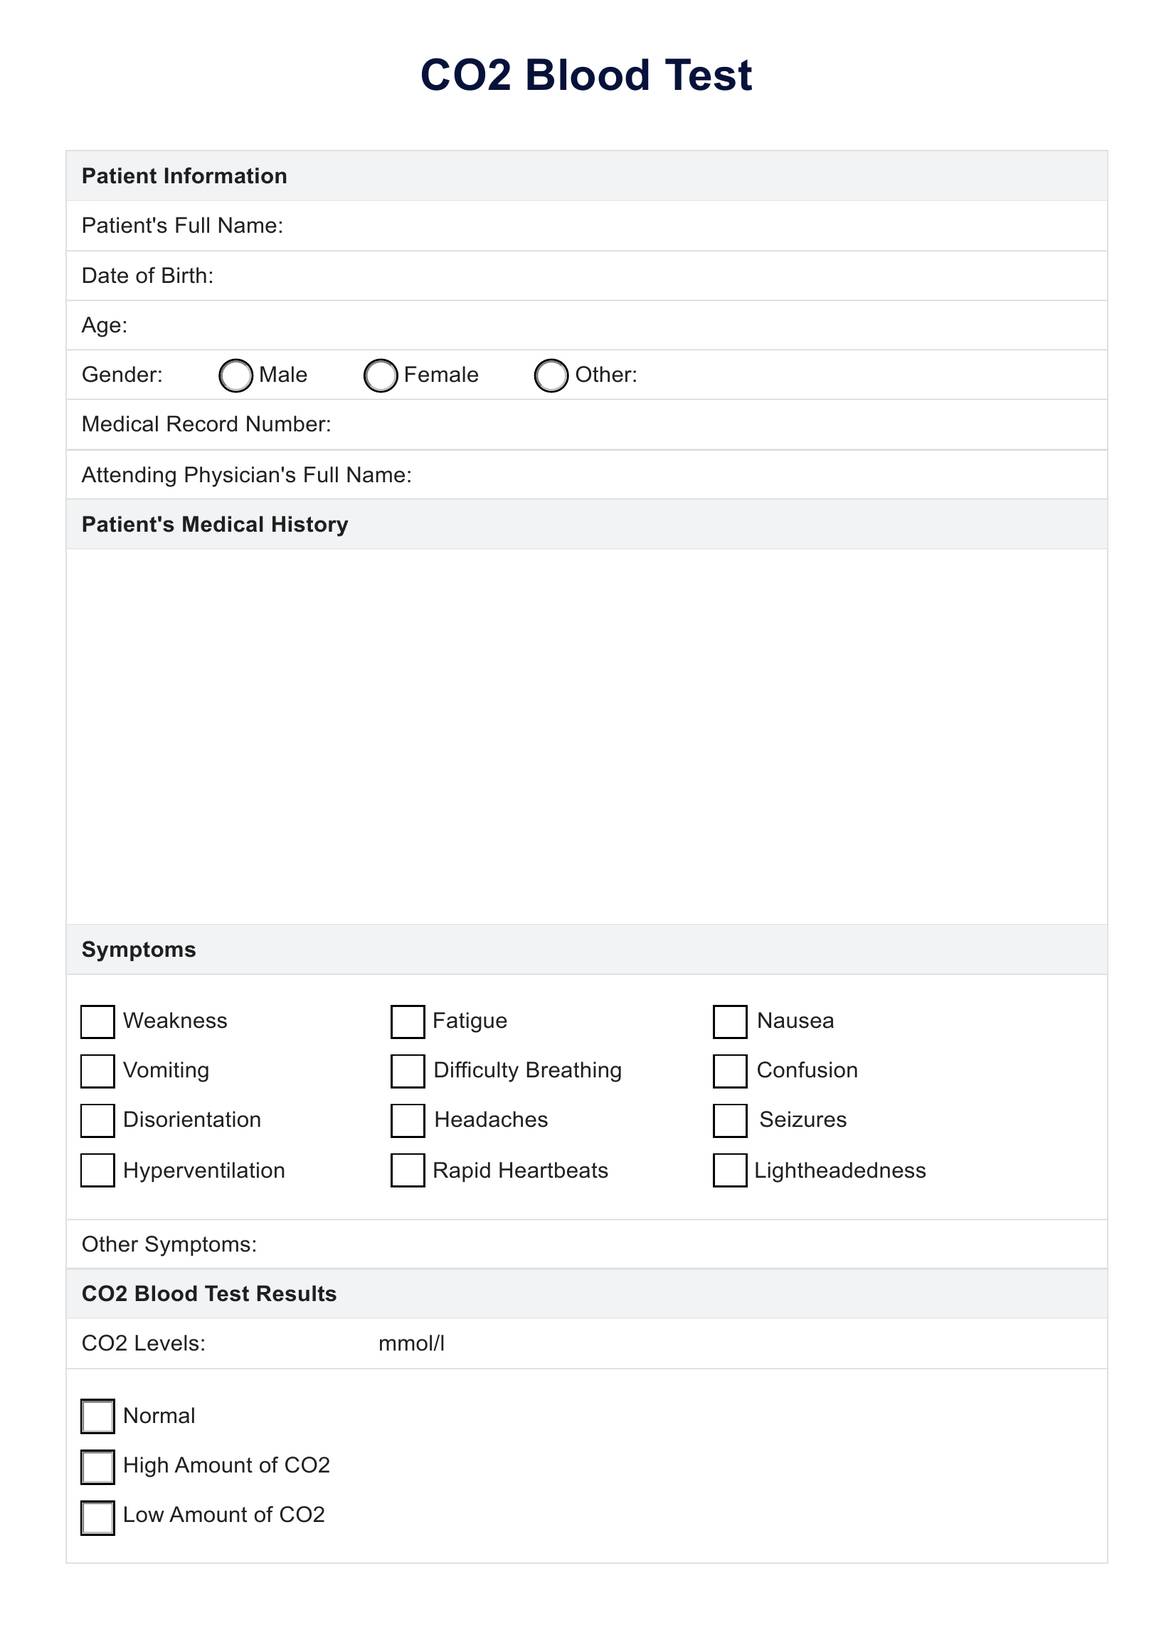Check the High Amount of CO2 box
Viewport: 1176px width, 1630px height.
coord(97,1467)
